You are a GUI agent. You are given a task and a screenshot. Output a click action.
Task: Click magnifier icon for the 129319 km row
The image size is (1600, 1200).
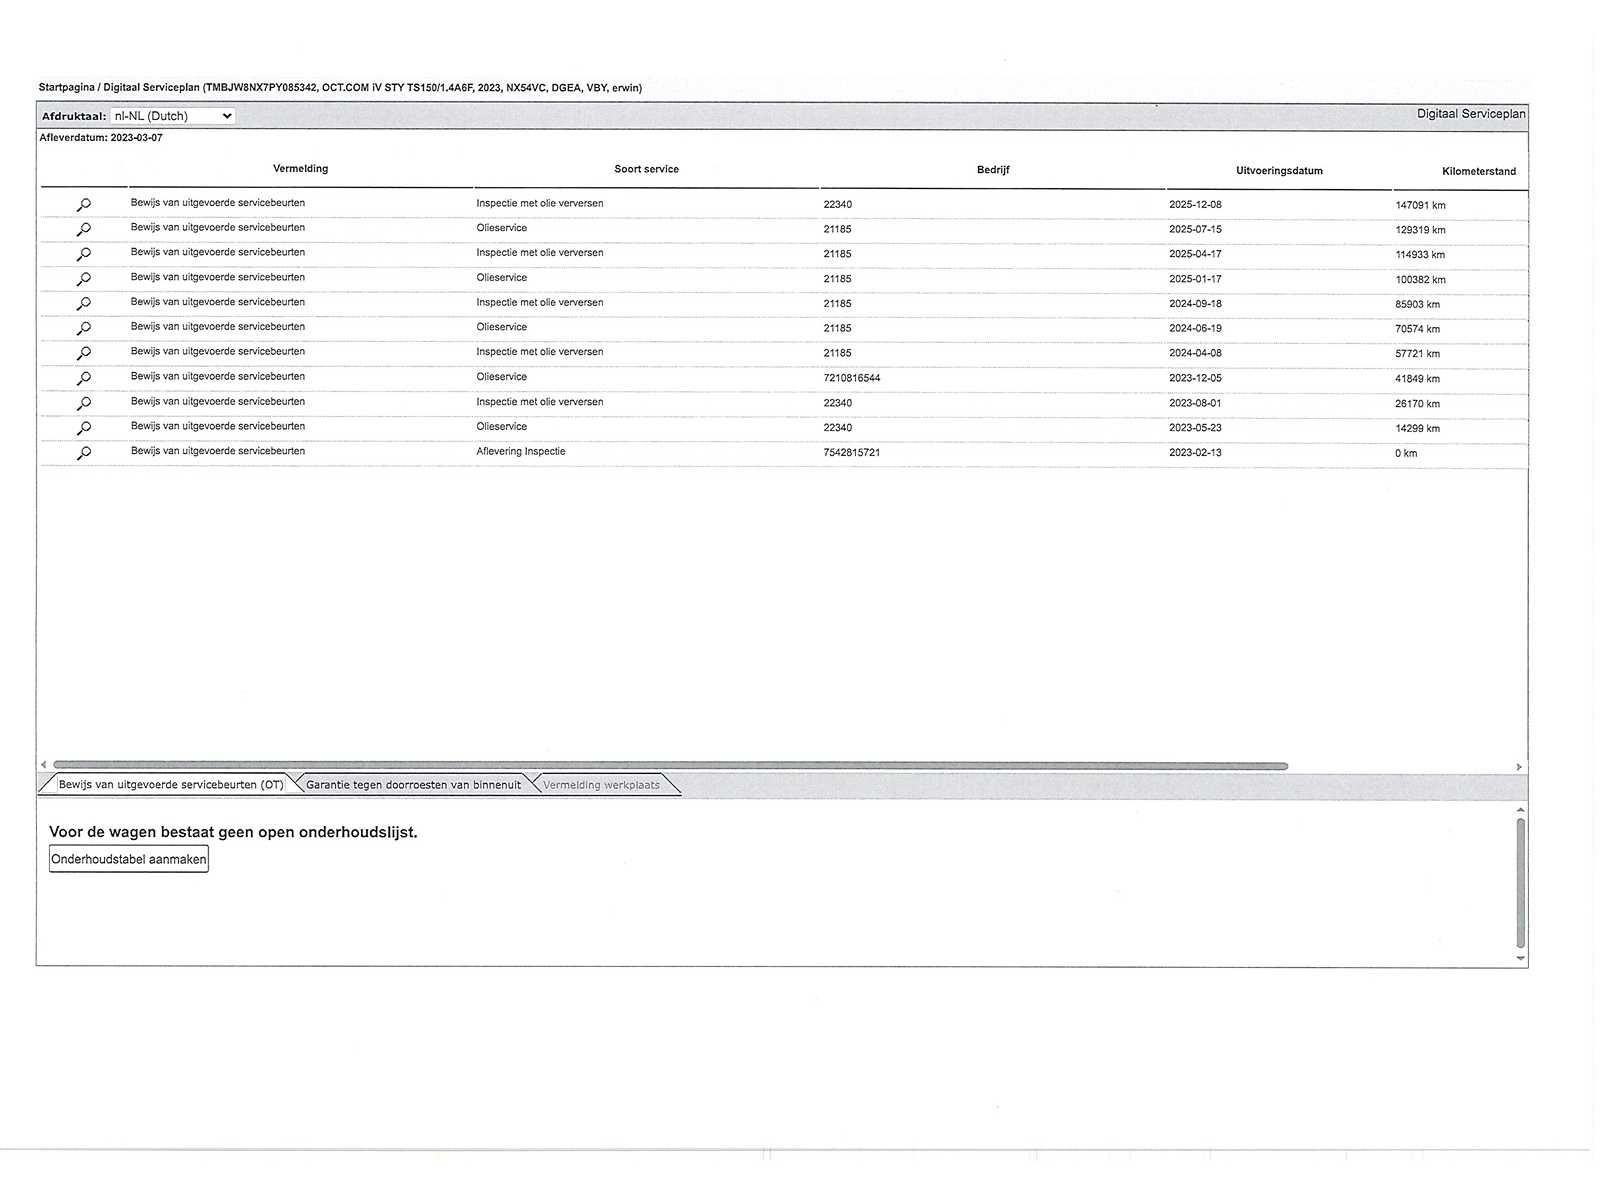click(84, 230)
